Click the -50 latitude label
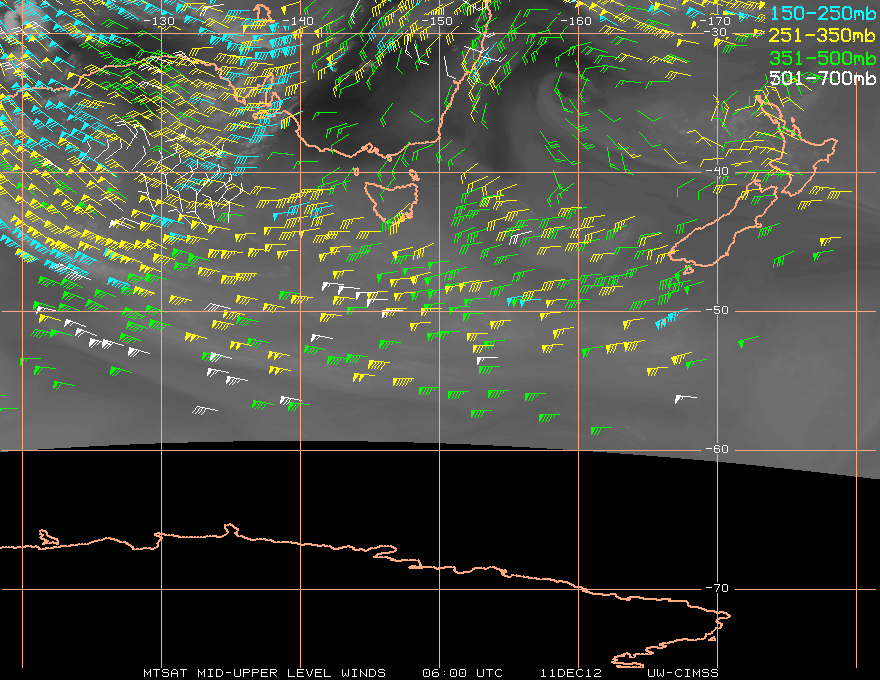The height and width of the screenshot is (680, 880). [717, 310]
